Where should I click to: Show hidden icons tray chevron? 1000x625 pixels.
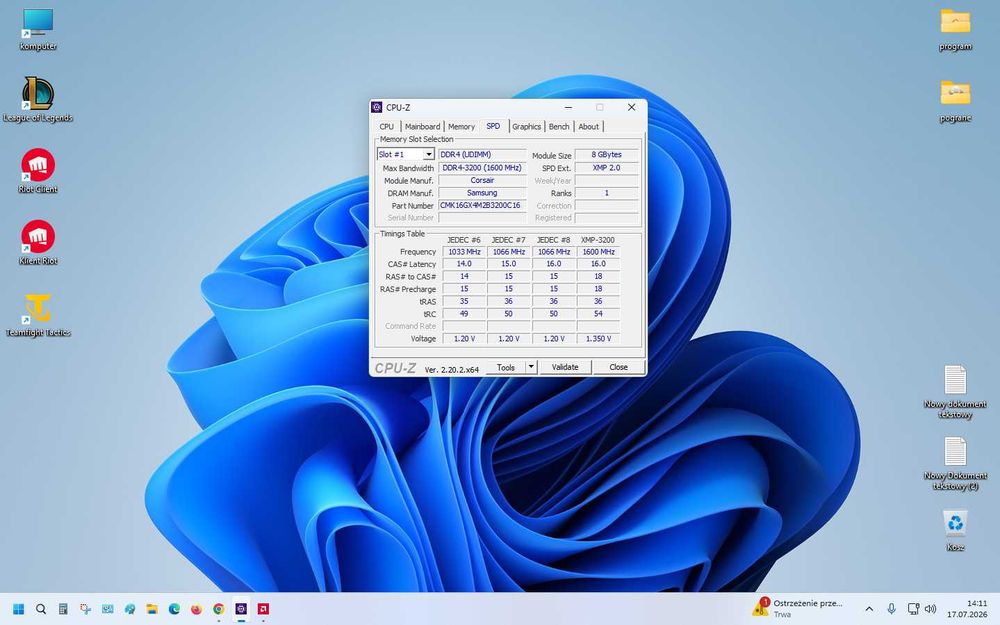click(x=869, y=609)
